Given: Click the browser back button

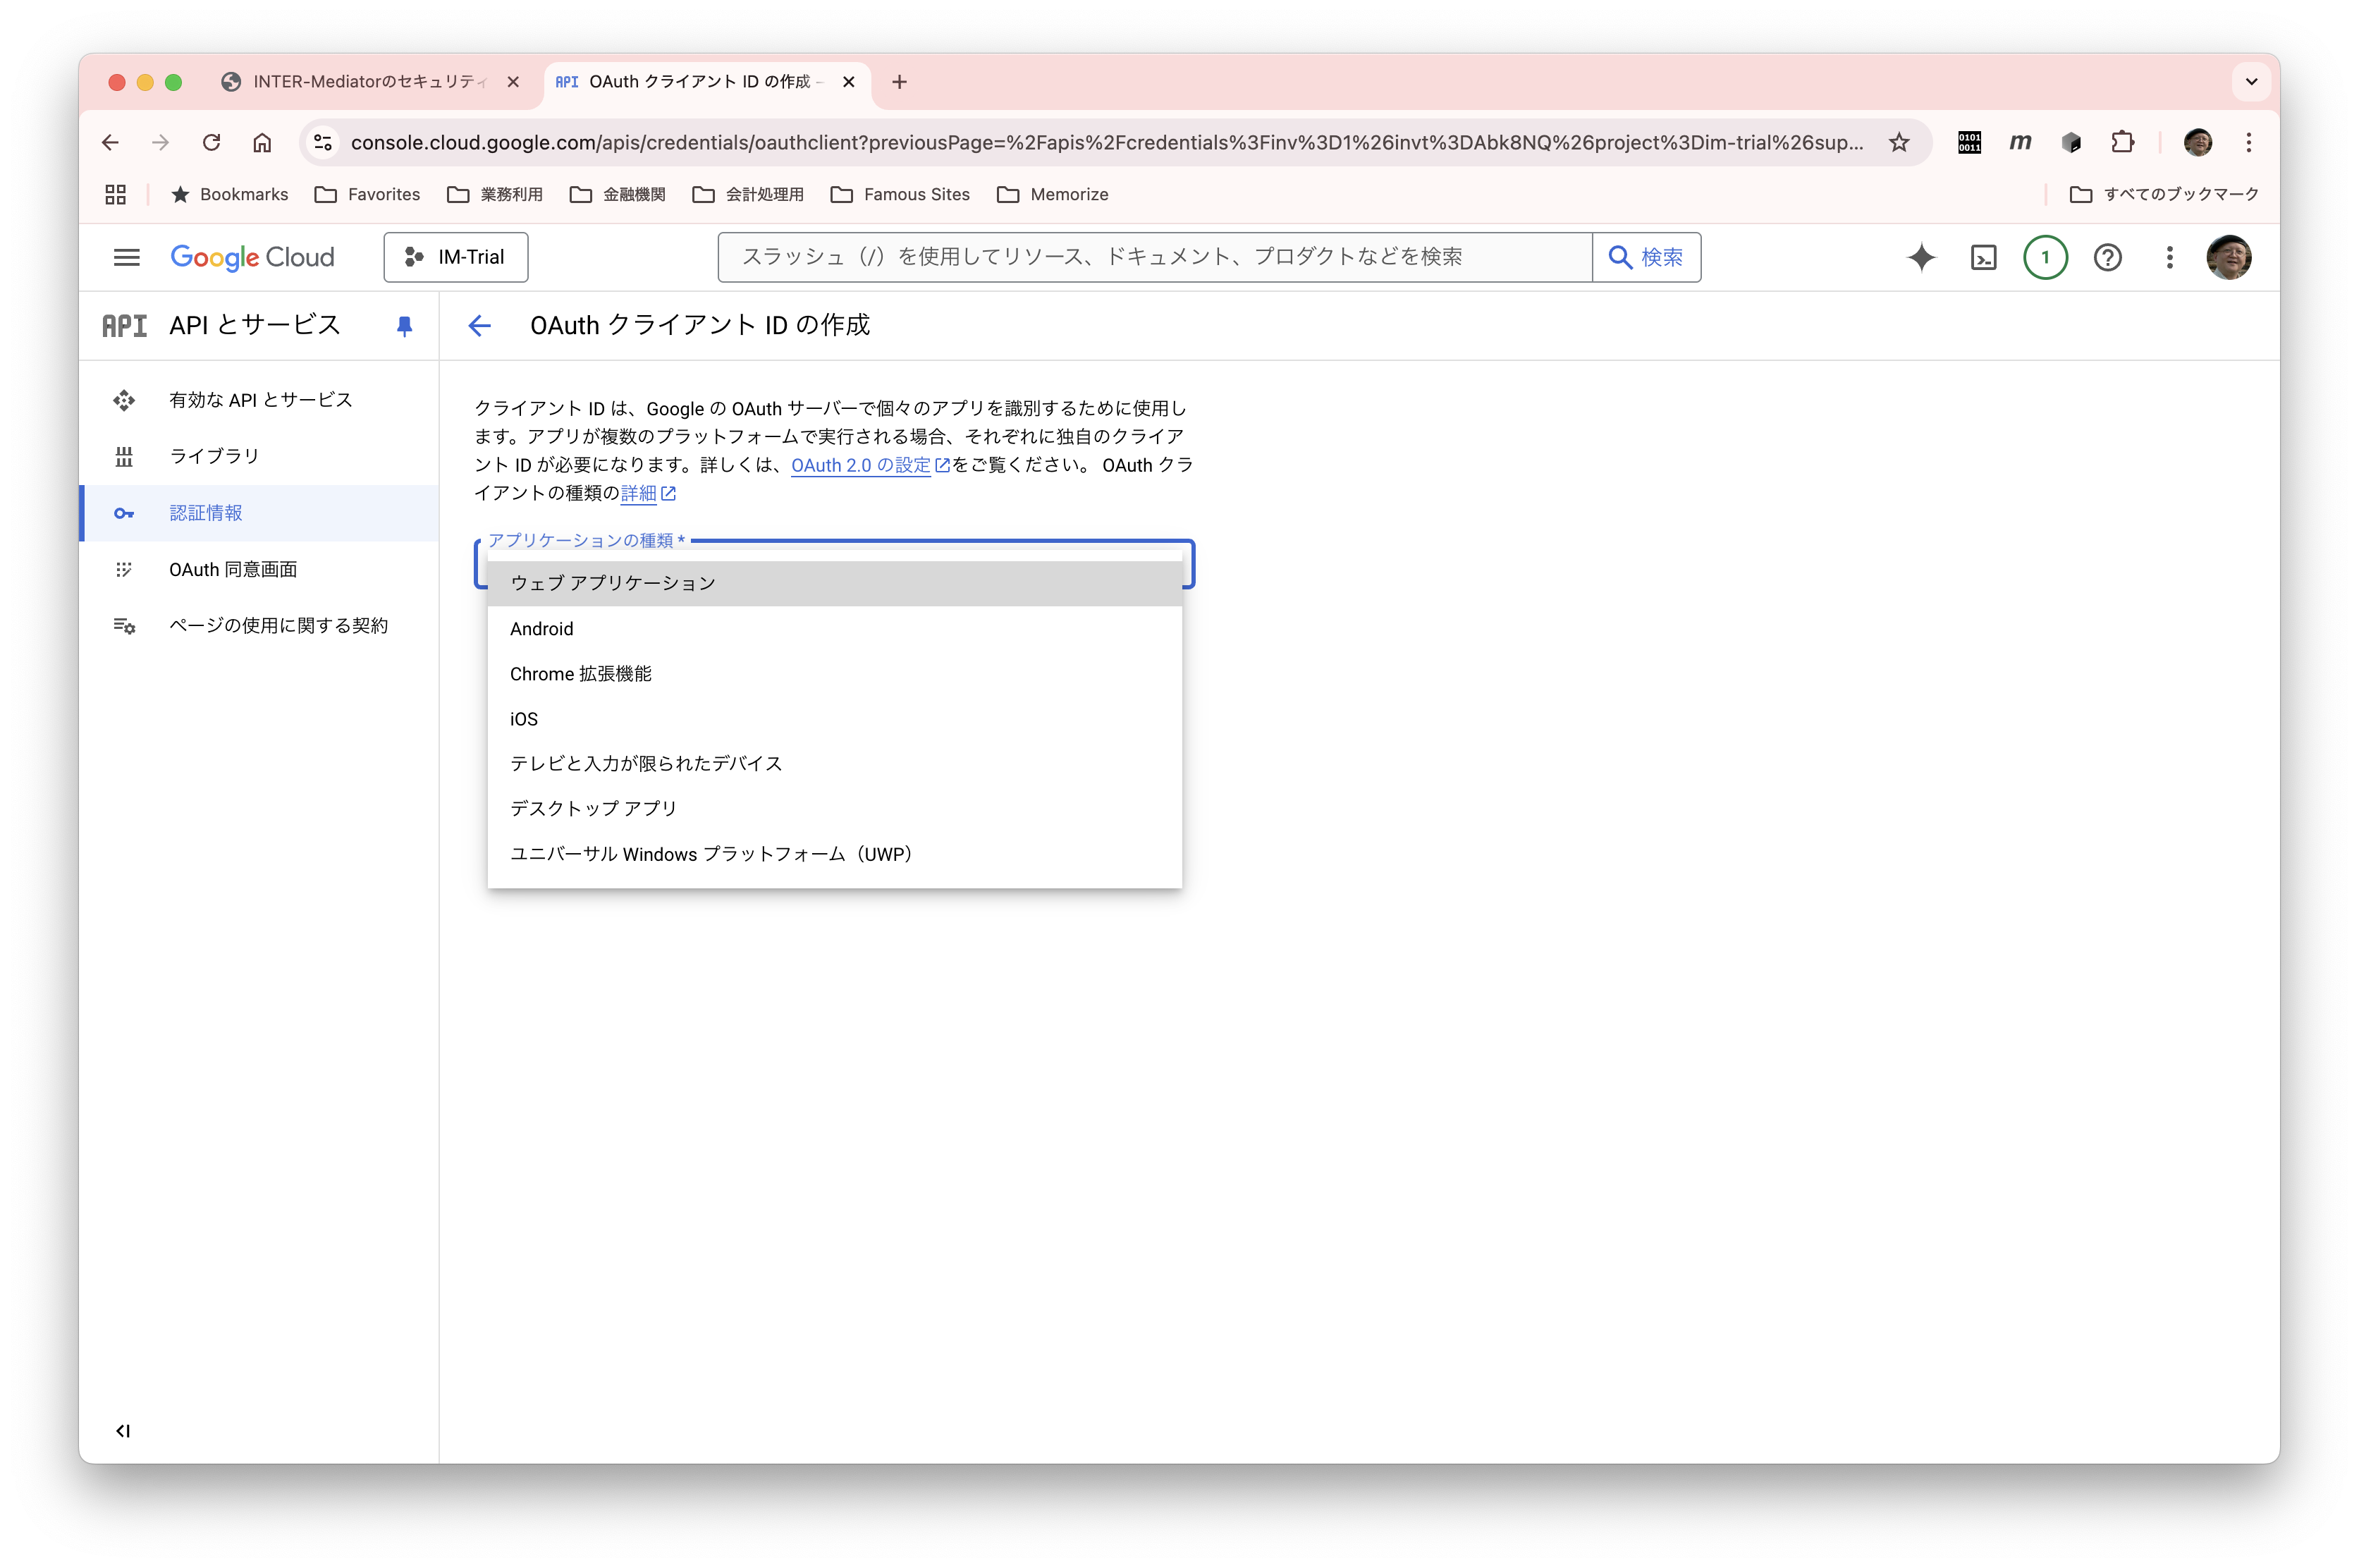Looking at the screenshot, I should 110,142.
